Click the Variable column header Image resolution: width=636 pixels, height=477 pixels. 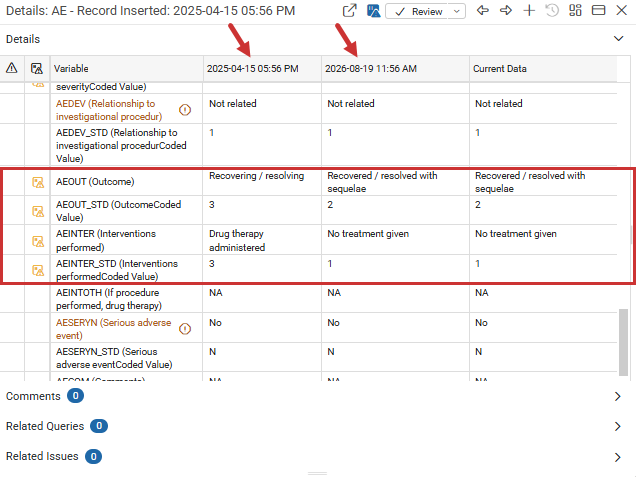(x=126, y=69)
